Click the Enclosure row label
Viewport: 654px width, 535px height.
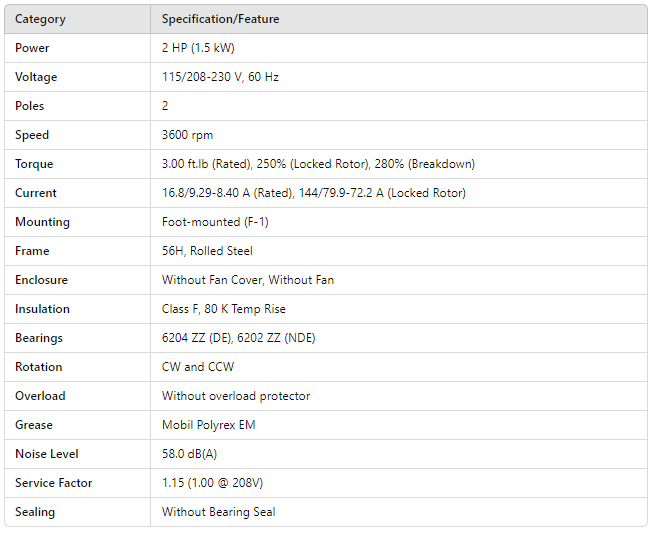pyautogui.click(x=42, y=280)
